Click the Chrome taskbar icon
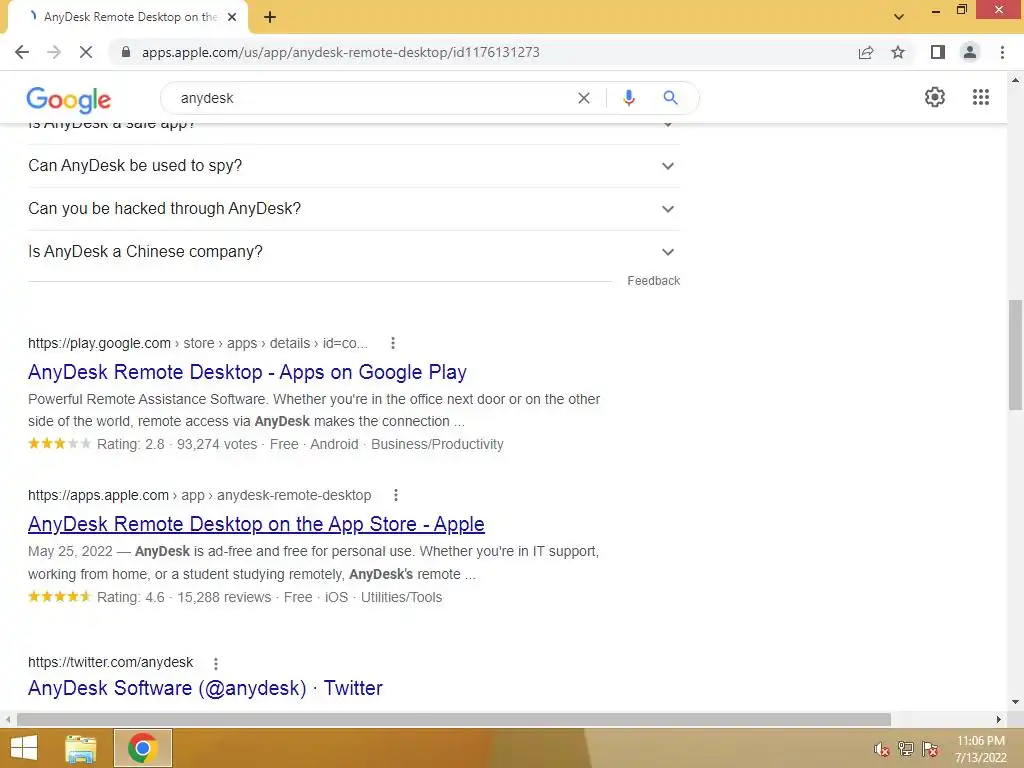Image resolution: width=1024 pixels, height=768 pixels. click(x=142, y=748)
